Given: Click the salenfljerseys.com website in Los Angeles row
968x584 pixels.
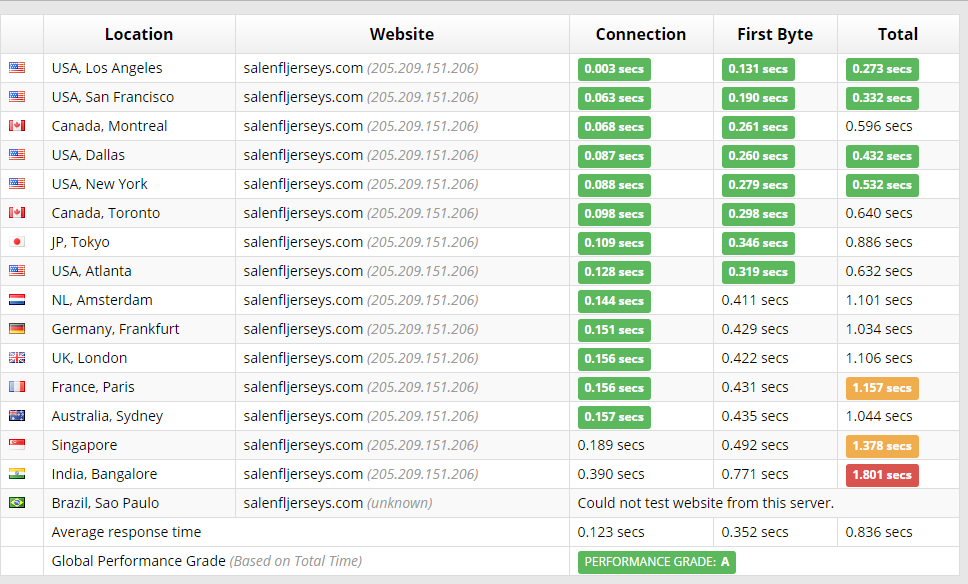Looking at the screenshot, I should tap(303, 68).
